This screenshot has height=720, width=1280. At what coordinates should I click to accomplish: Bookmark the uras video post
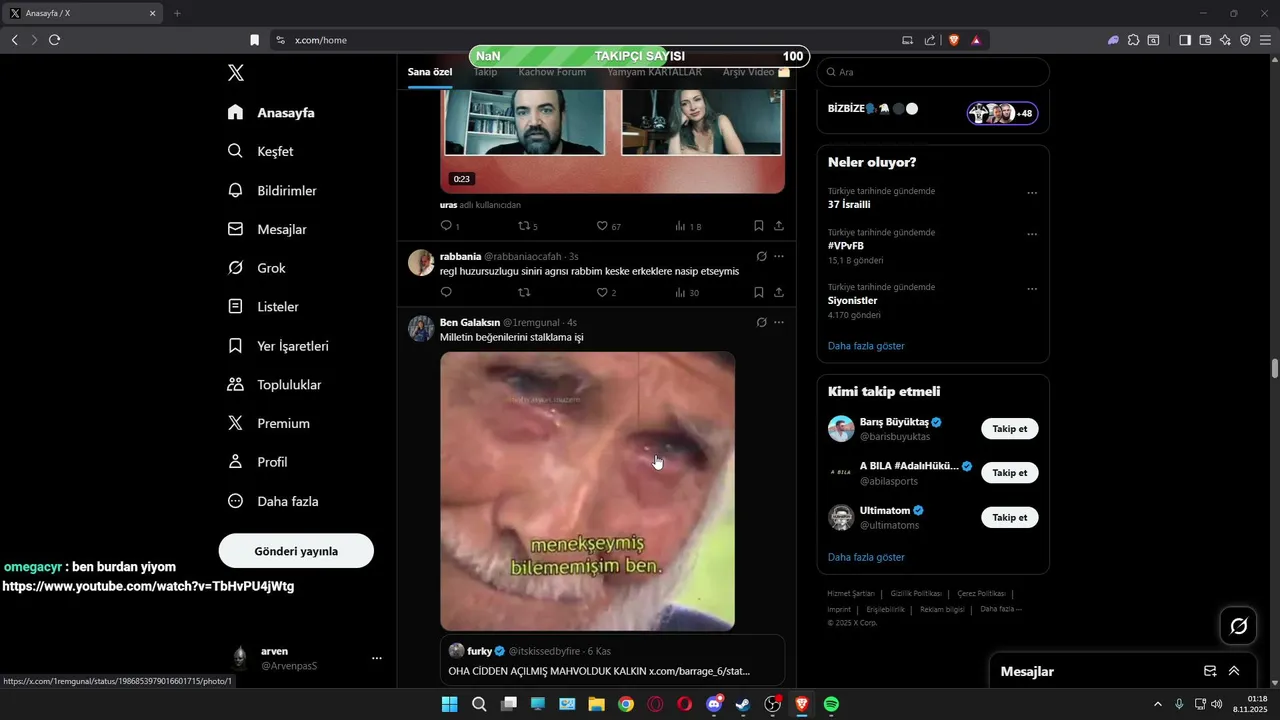(759, 226)
